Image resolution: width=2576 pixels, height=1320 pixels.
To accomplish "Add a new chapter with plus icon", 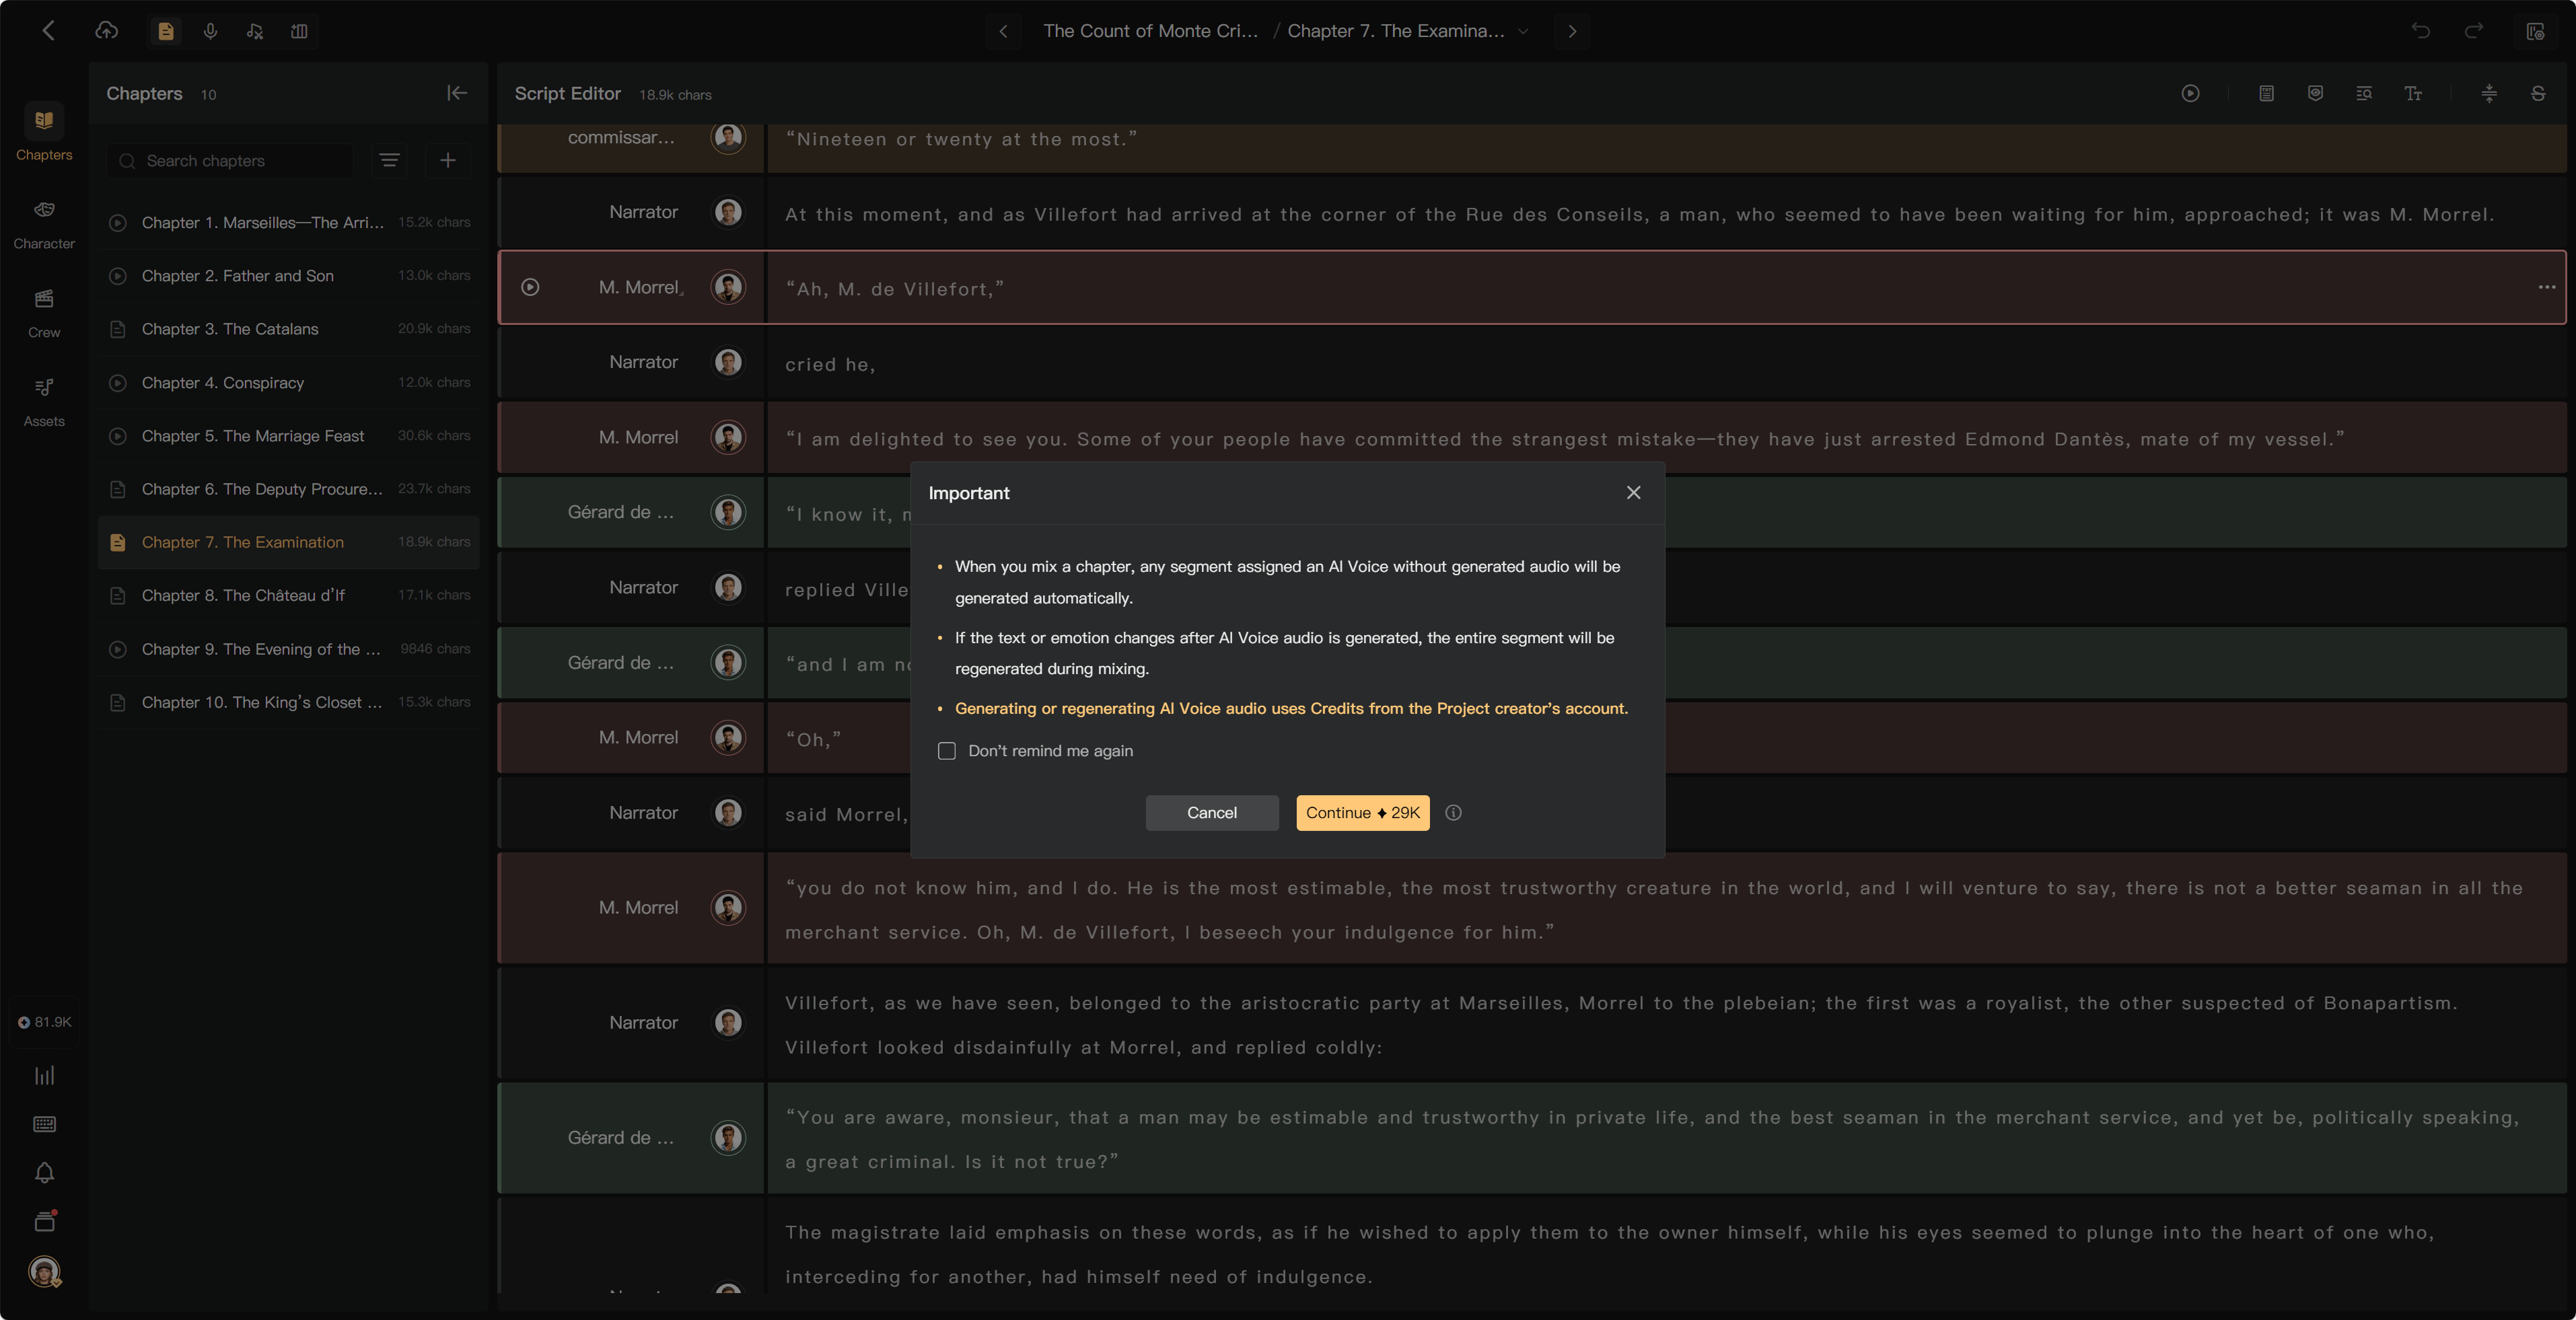I will (x=448, y=160).
